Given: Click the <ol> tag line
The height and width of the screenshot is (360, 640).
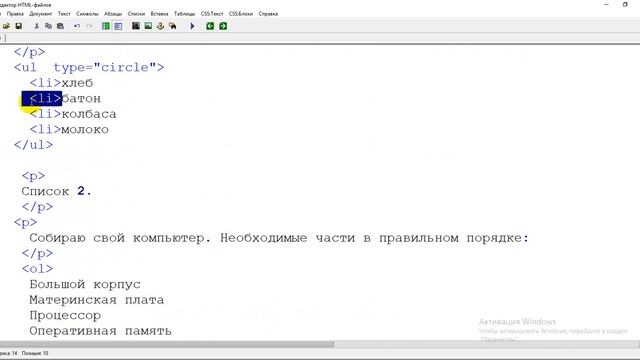Looking at the screenshot, I should point(38,269).
